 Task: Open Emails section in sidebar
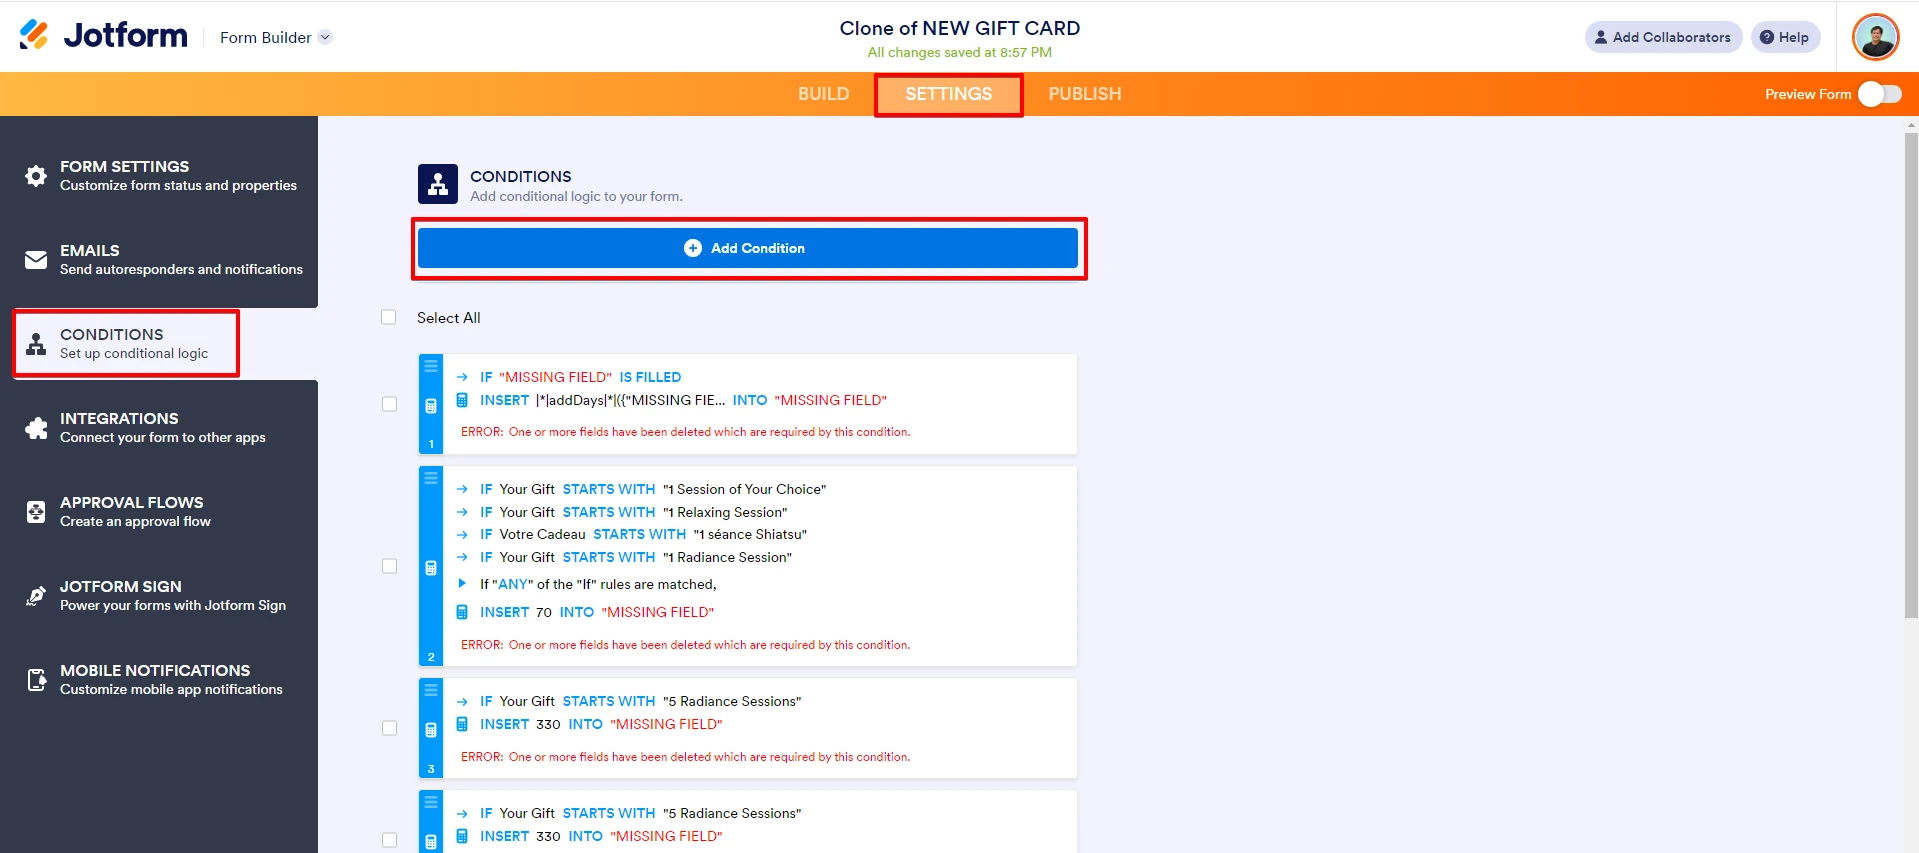(x=159, y=259)
